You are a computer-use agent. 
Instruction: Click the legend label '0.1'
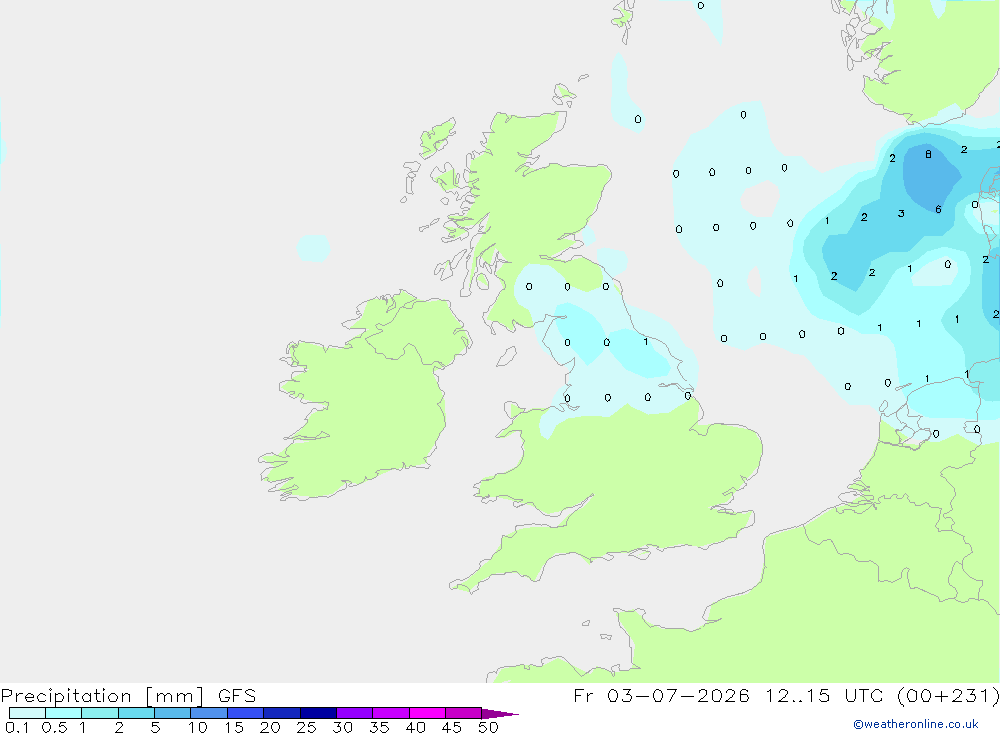point(17,727)
